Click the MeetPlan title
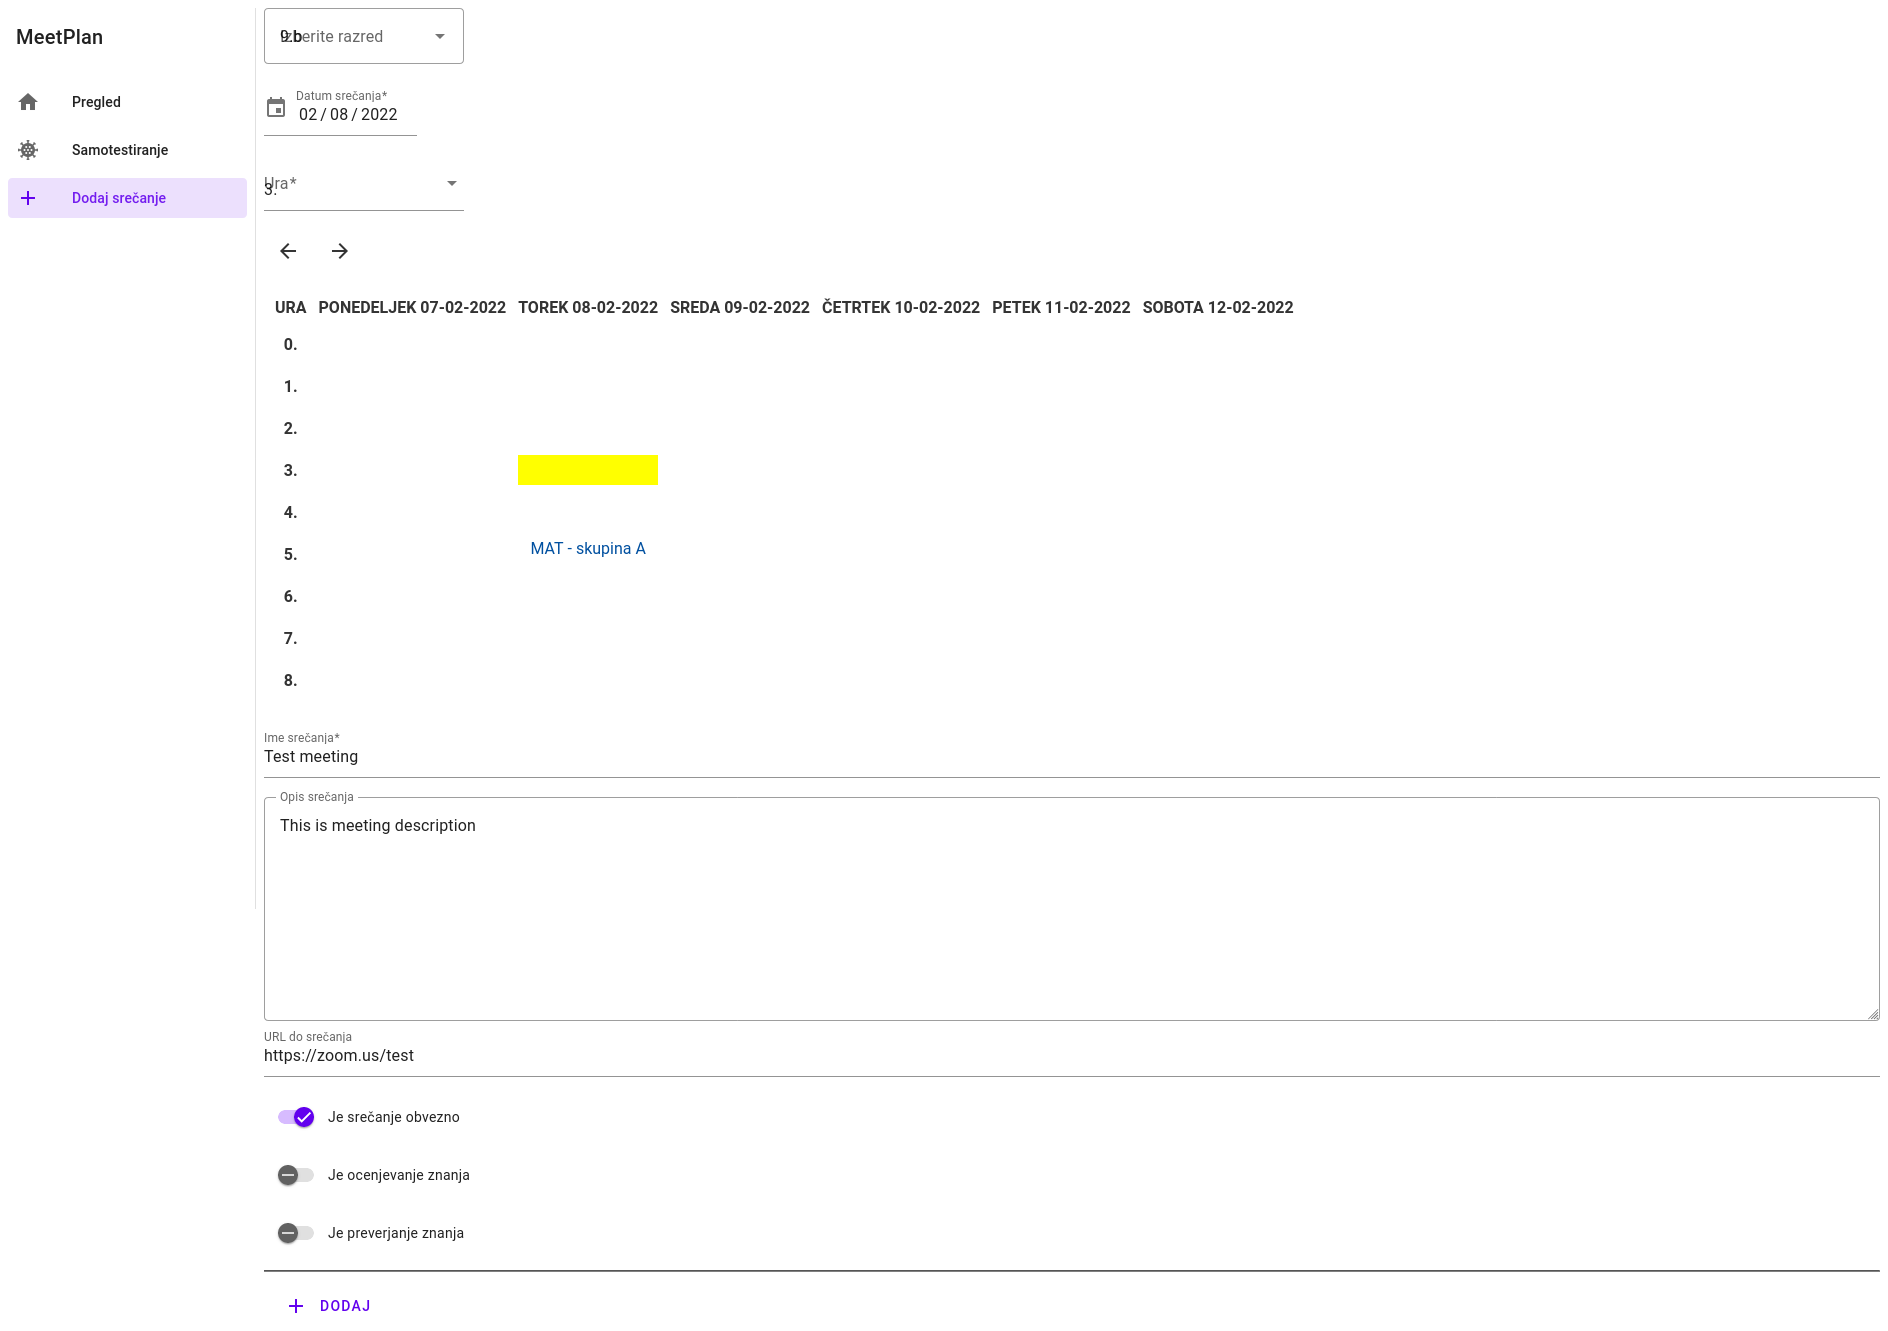The image size is (1888, 1331). (x=60, y=37)
